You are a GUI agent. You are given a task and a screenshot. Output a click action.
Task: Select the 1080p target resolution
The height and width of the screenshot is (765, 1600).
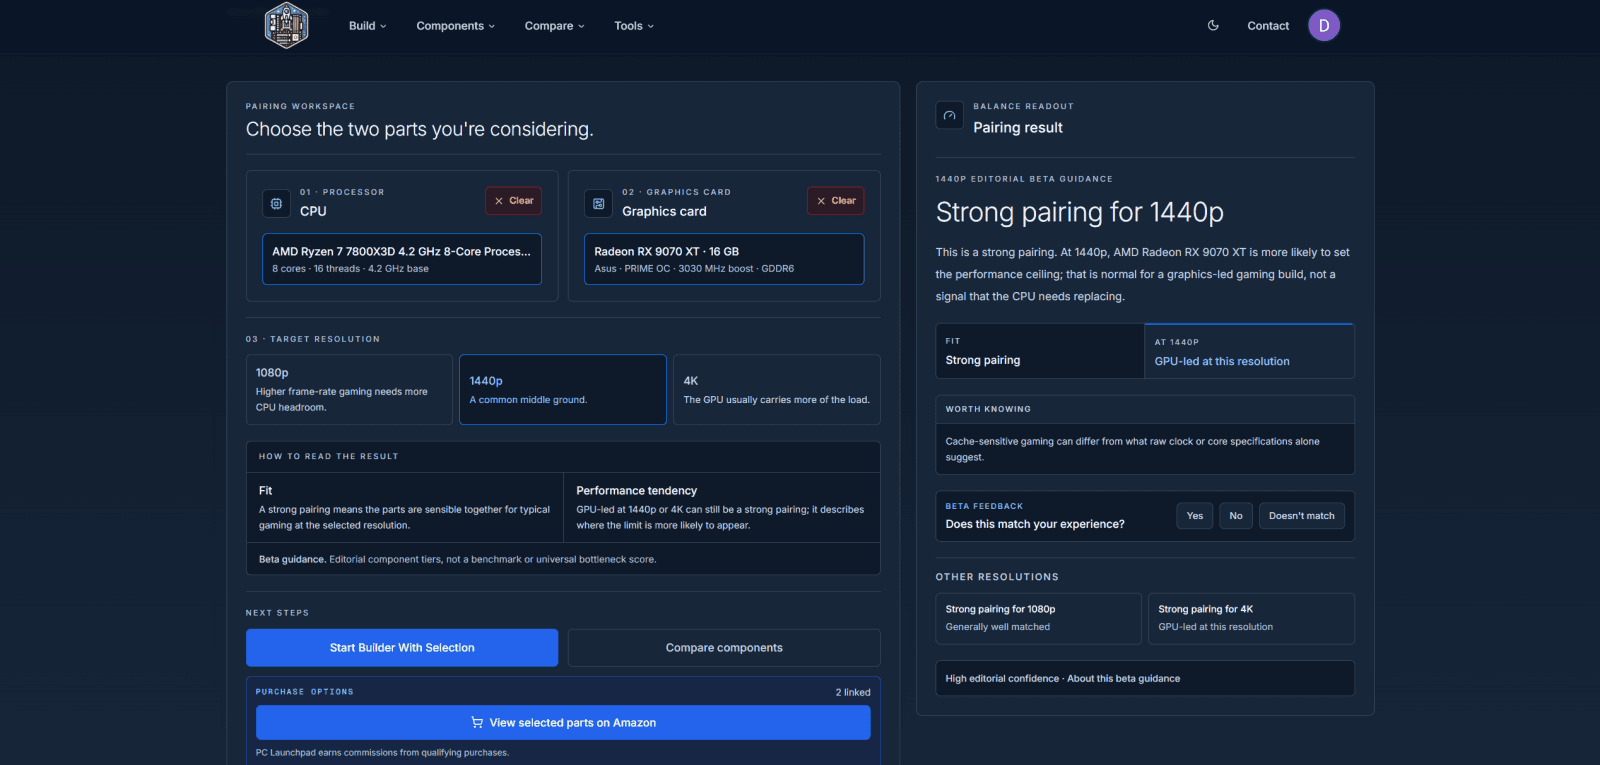coord(349,389)
